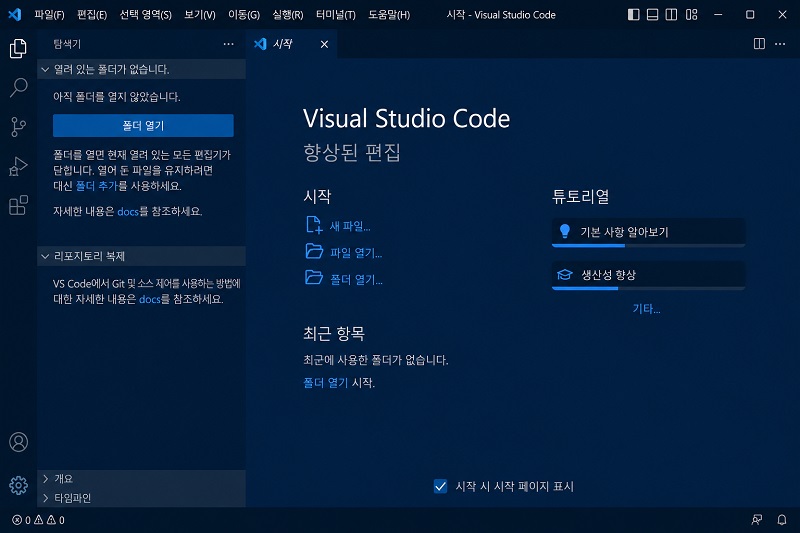Uncheck 시작 시 시작 페이지 표시 checkbox
Screen dimensions: 800x533
point(440,486)
